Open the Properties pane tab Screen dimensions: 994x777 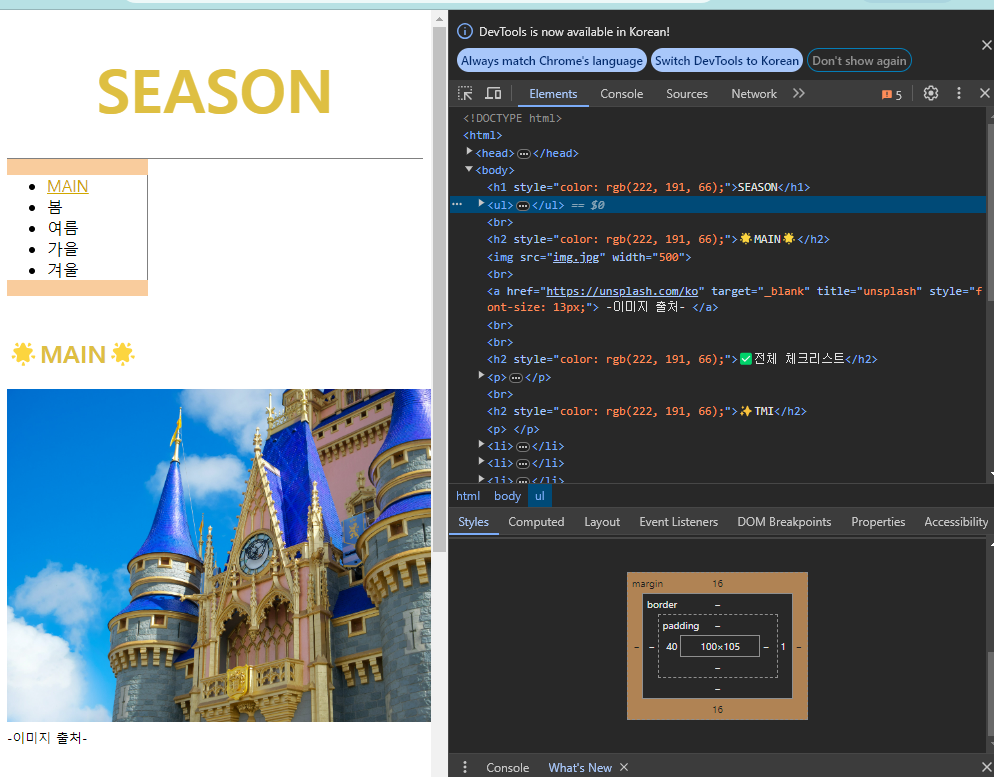point(878,522)
